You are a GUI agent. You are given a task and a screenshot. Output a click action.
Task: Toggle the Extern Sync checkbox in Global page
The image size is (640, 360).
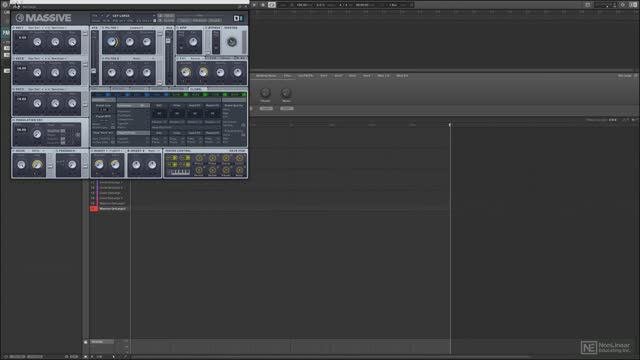[x=113, y=127]
